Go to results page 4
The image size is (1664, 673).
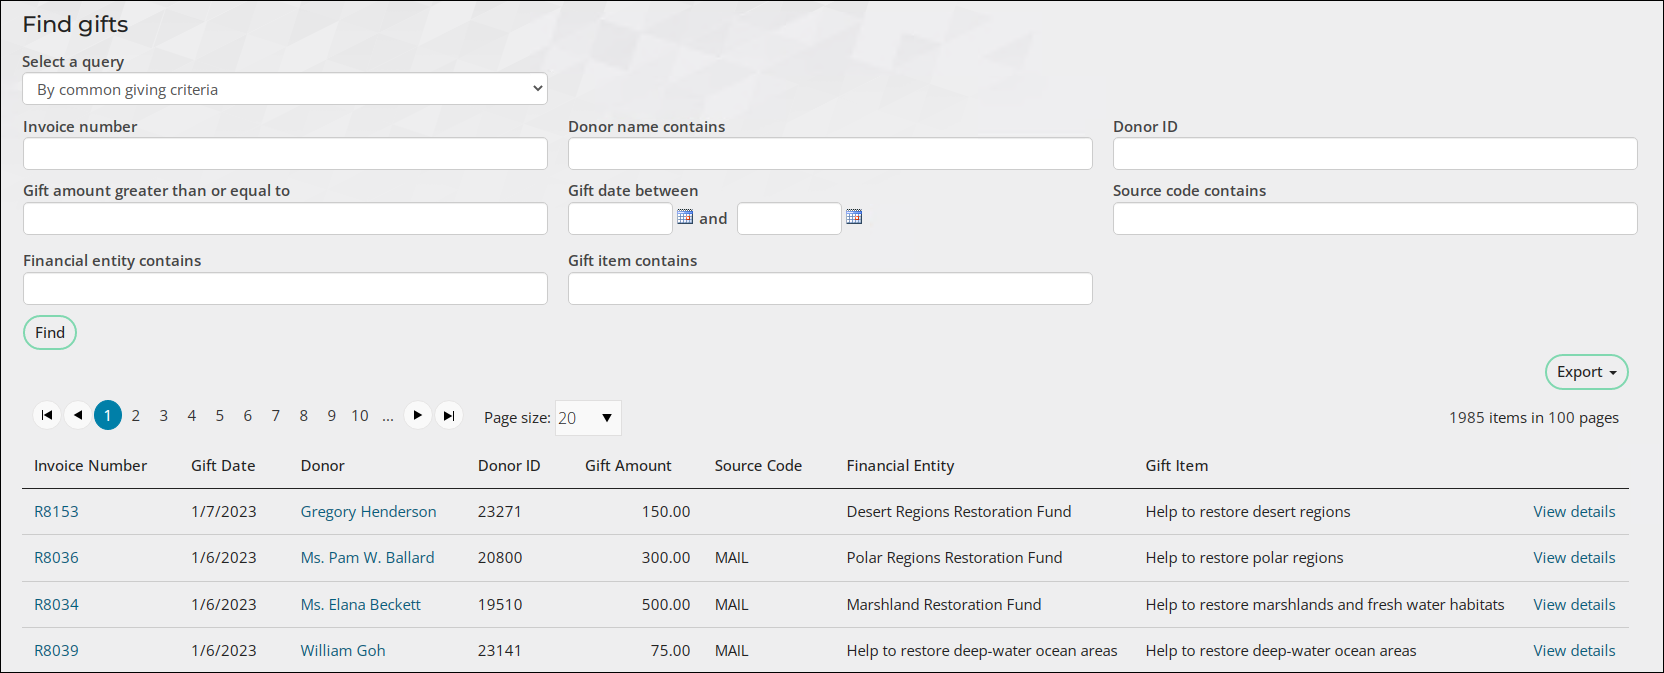[192, 415]
